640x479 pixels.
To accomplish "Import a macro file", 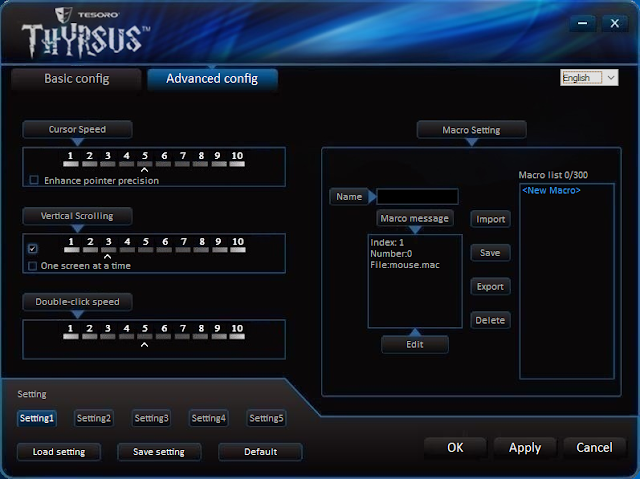I will coord(490,219).
